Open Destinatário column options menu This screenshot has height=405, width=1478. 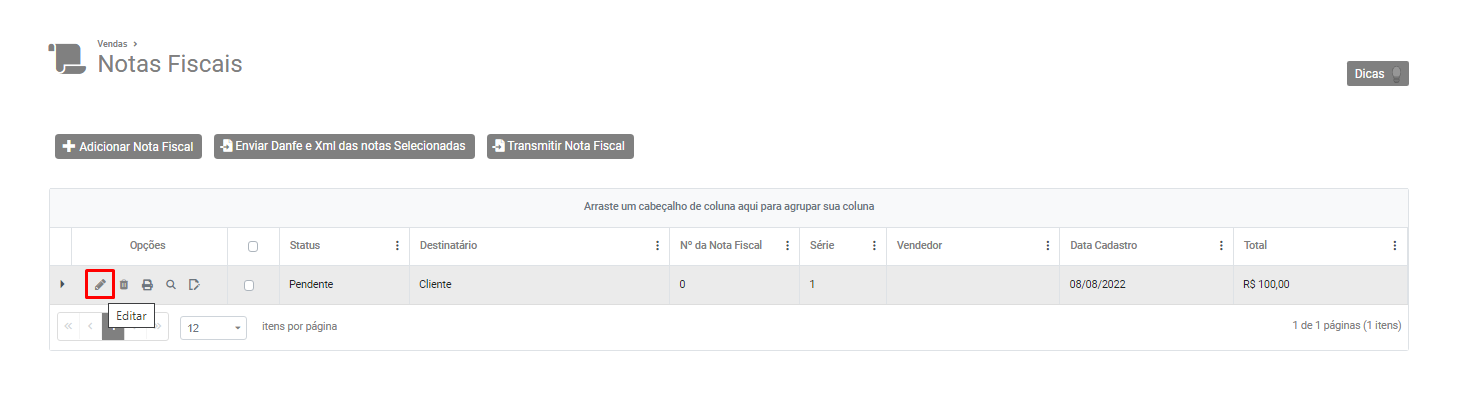click(657, 246)
